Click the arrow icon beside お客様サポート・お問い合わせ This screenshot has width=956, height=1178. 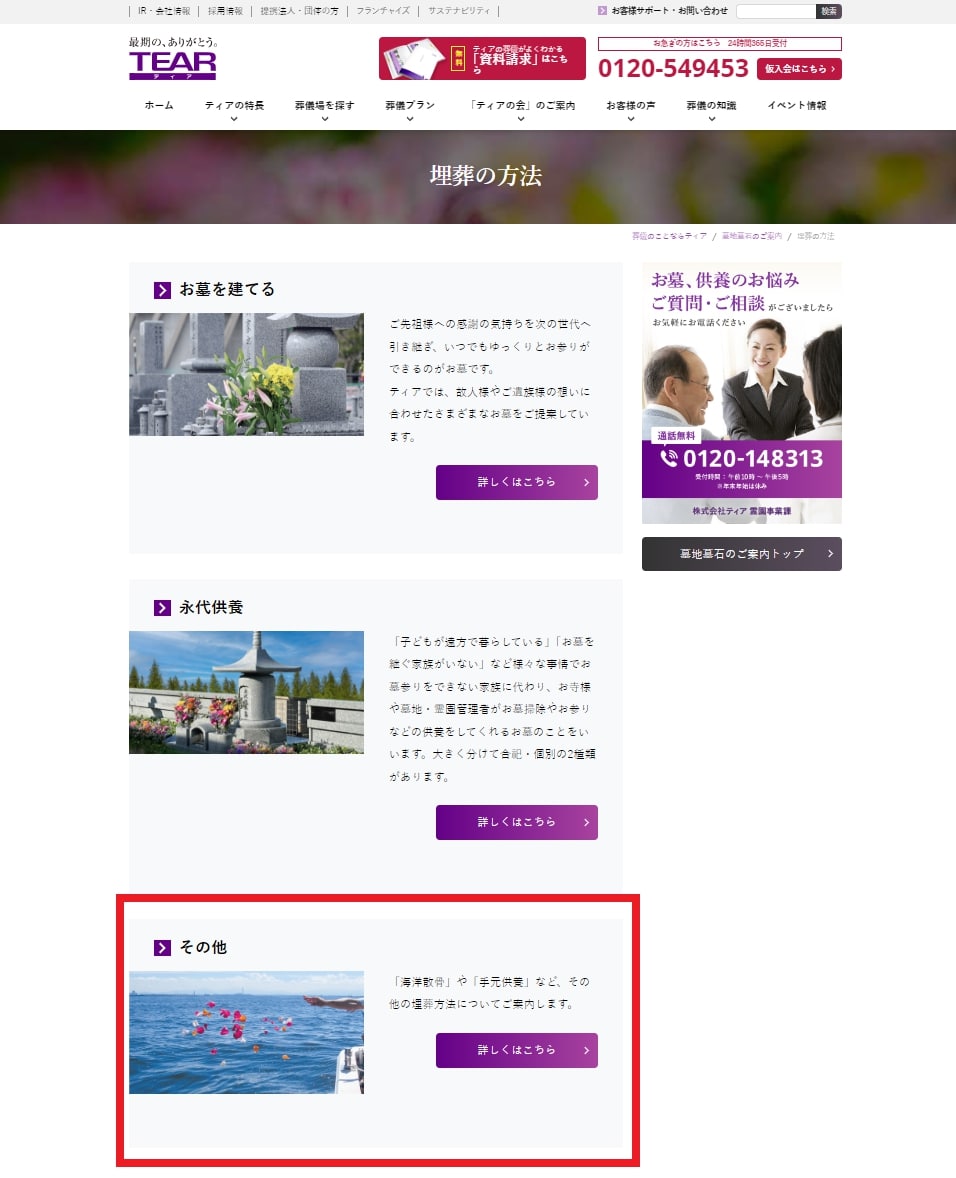pos(602,11)
